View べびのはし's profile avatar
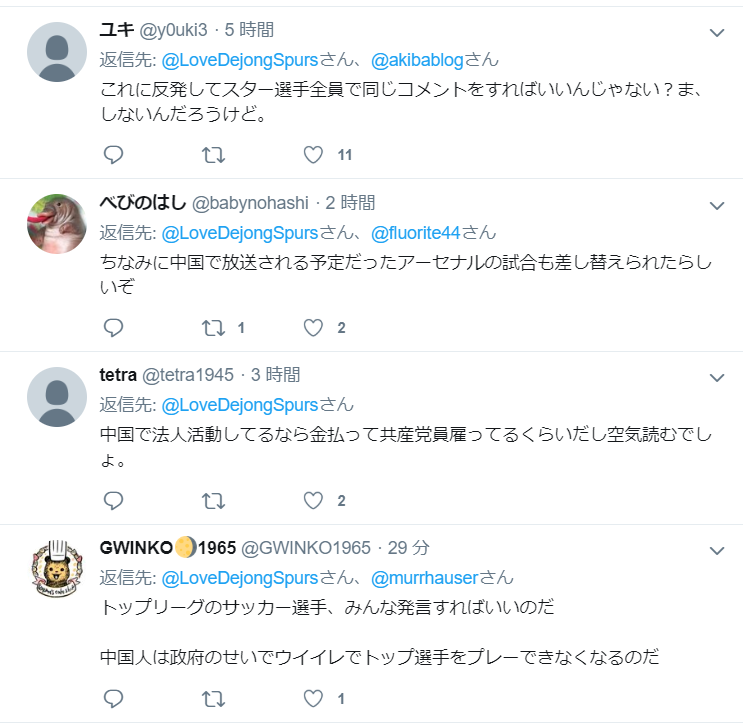This screenshot has width=743, height=724. pyautogui.click(x=57, y=224)
